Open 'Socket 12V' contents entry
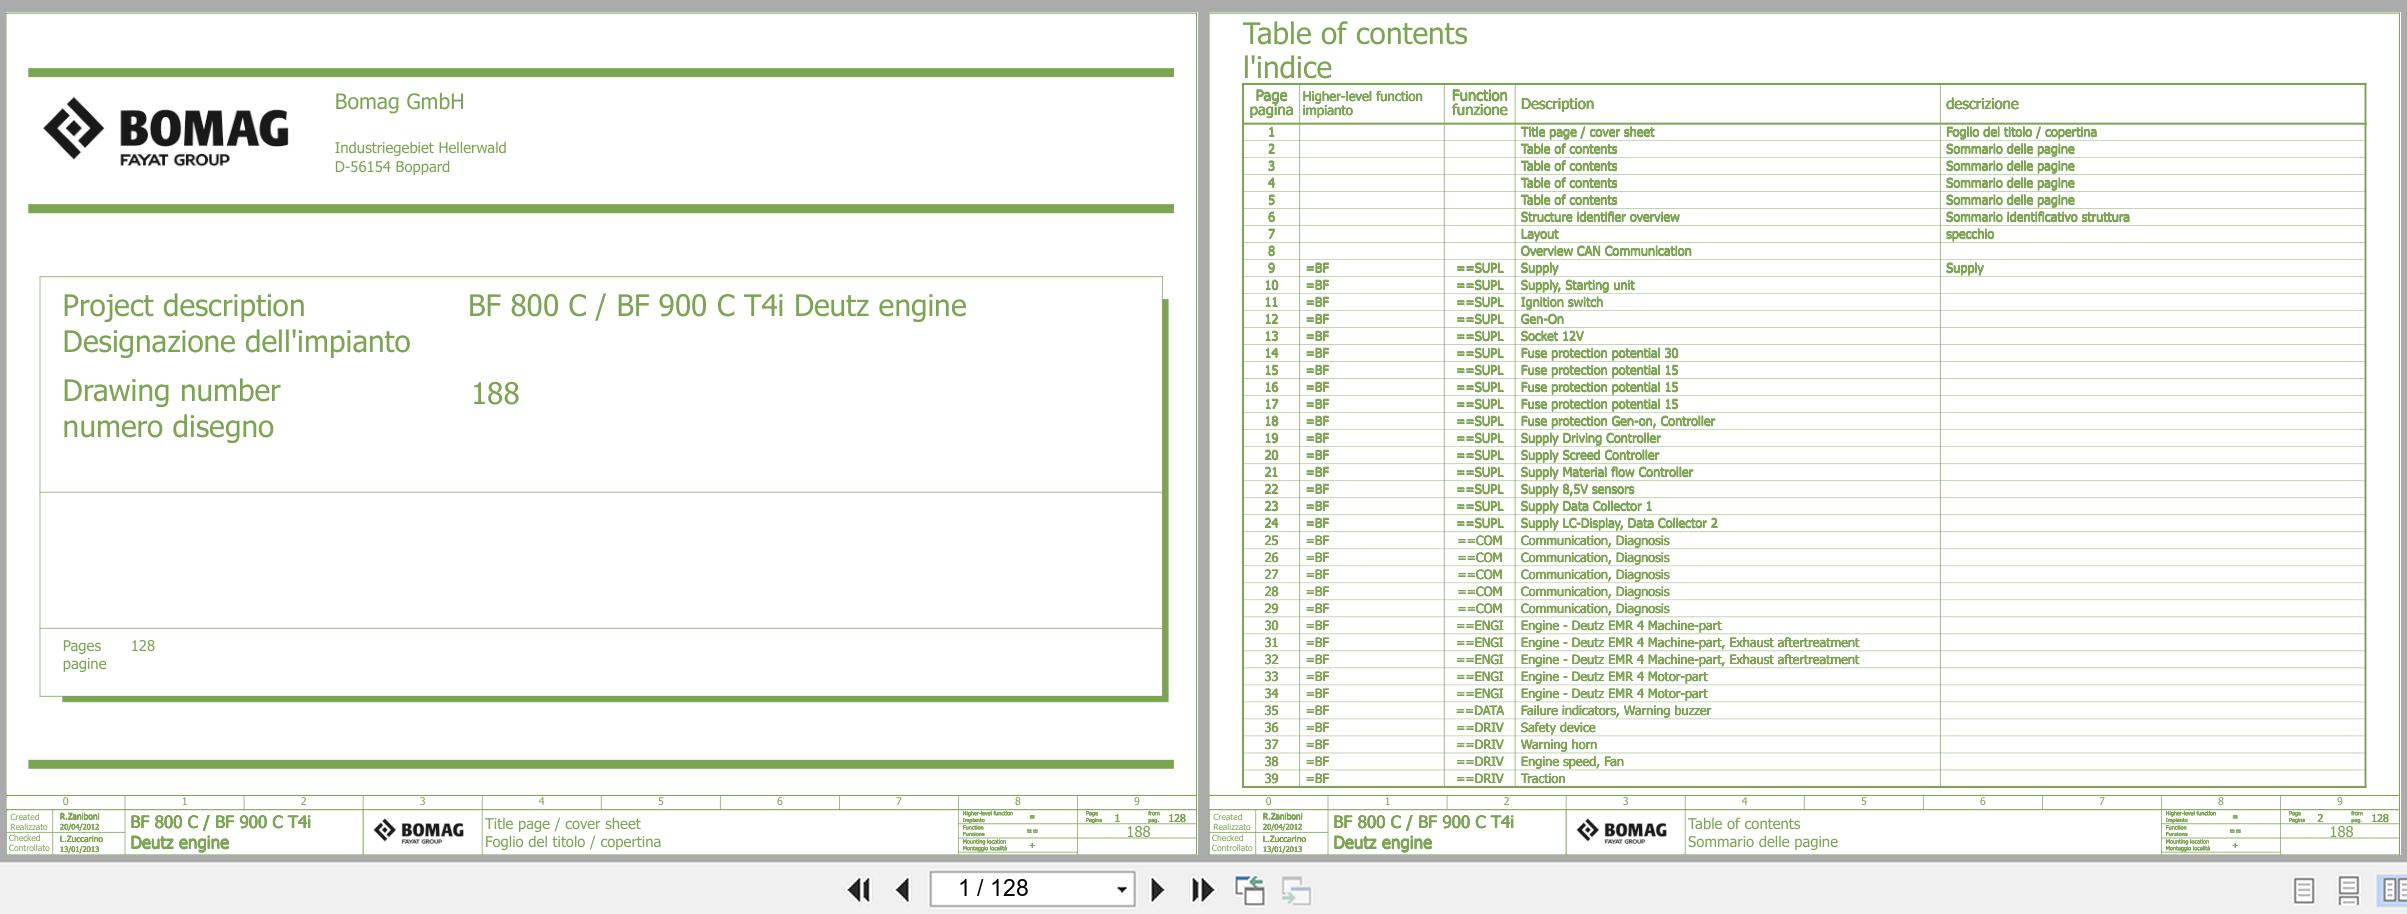The image size is (2407, 914). pyautogui.click(x=1551, y=336)
